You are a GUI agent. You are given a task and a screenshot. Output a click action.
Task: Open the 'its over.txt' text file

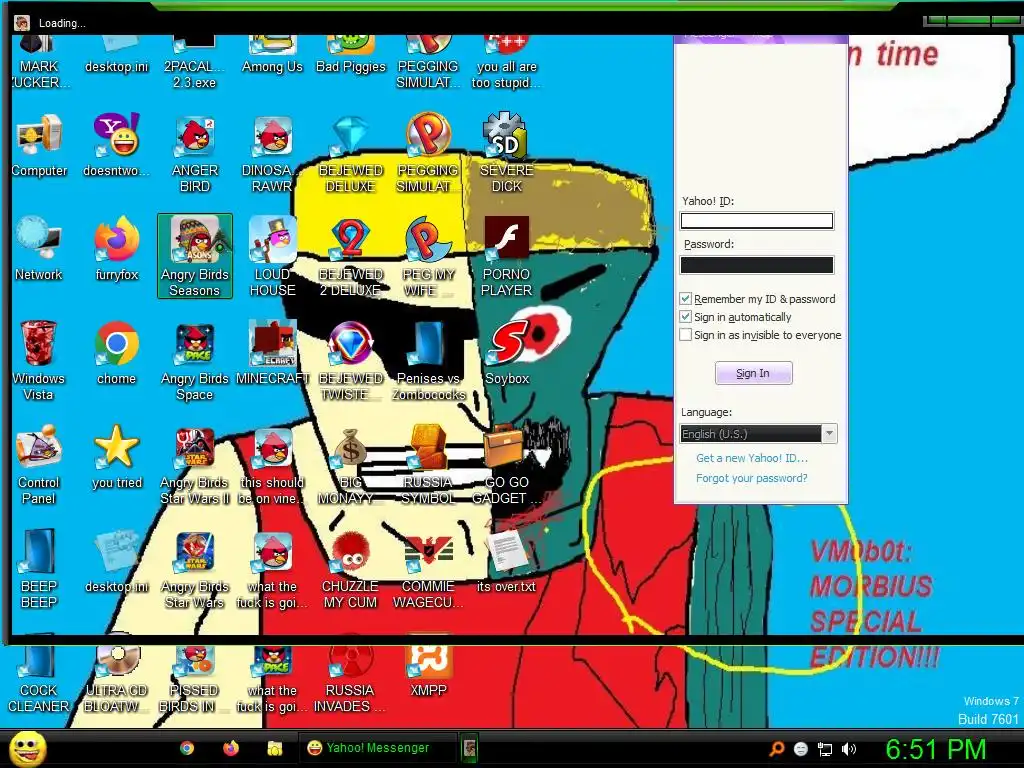coord(507,560)
